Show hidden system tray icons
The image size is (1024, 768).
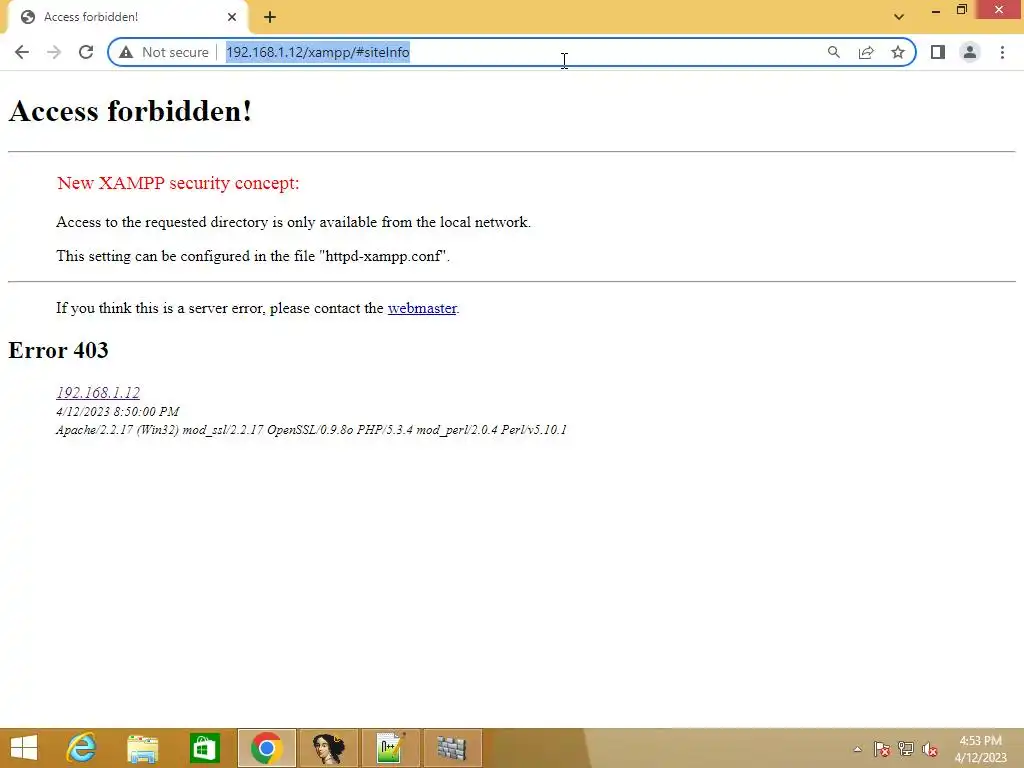coord(857,749)
